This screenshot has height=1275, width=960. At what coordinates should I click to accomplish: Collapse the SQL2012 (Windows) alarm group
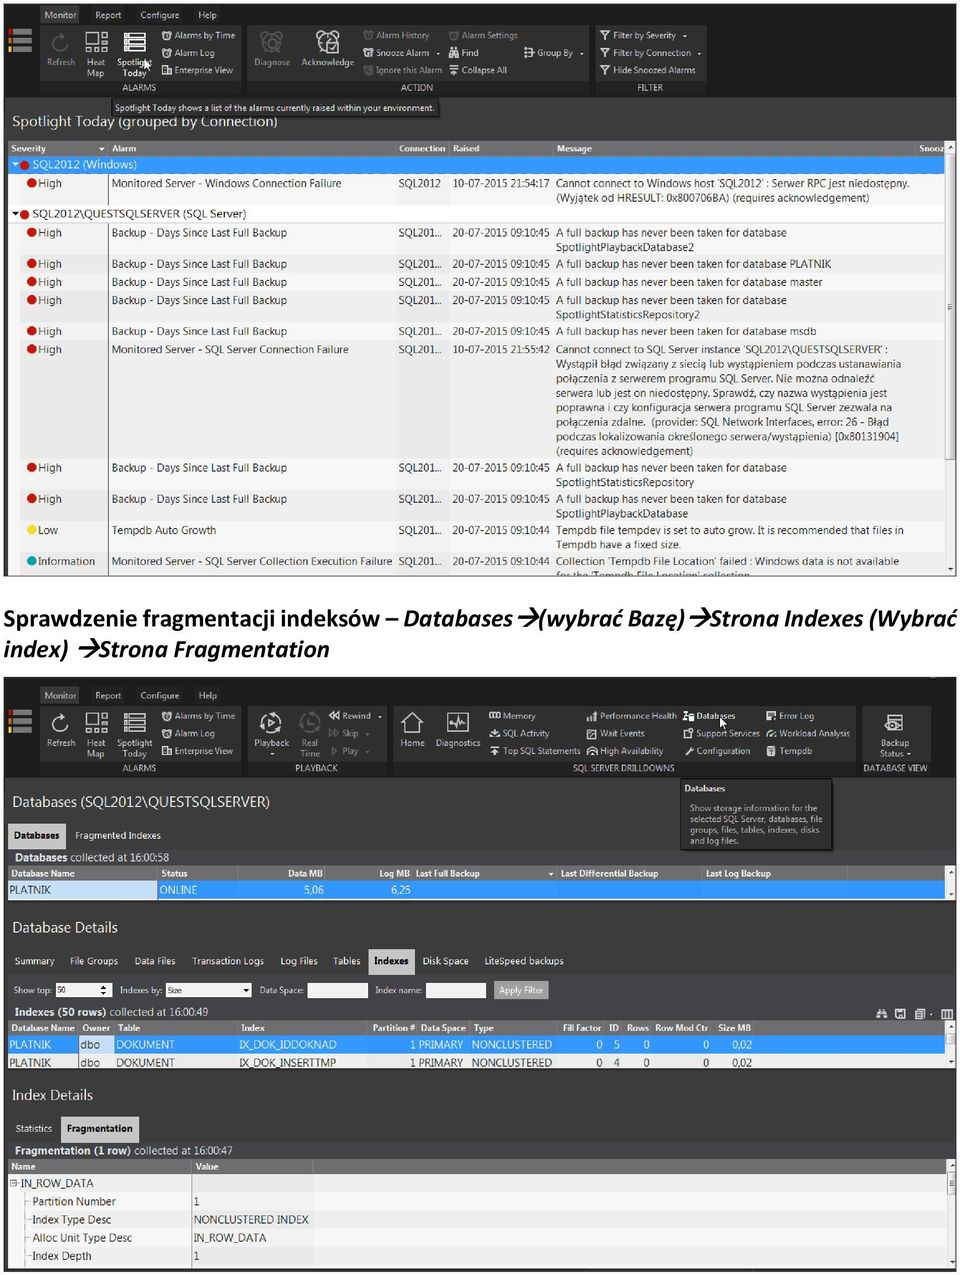click(15, 165)
